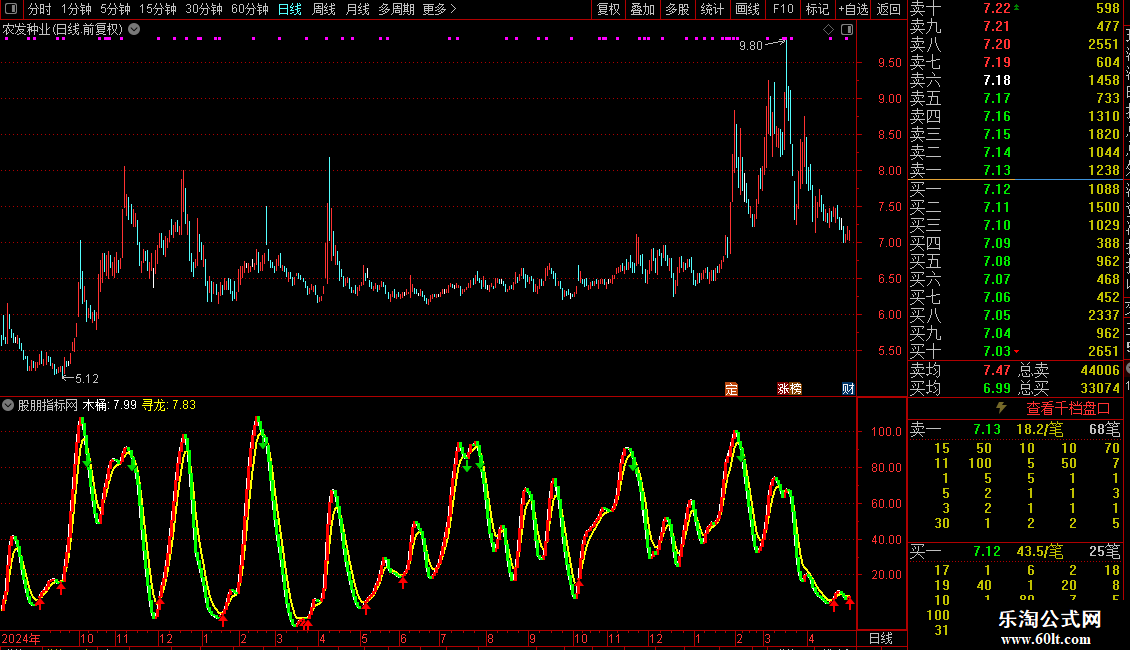Click the 2024年 label on time axis
The image size is (1130, 650).
[21, 638]
